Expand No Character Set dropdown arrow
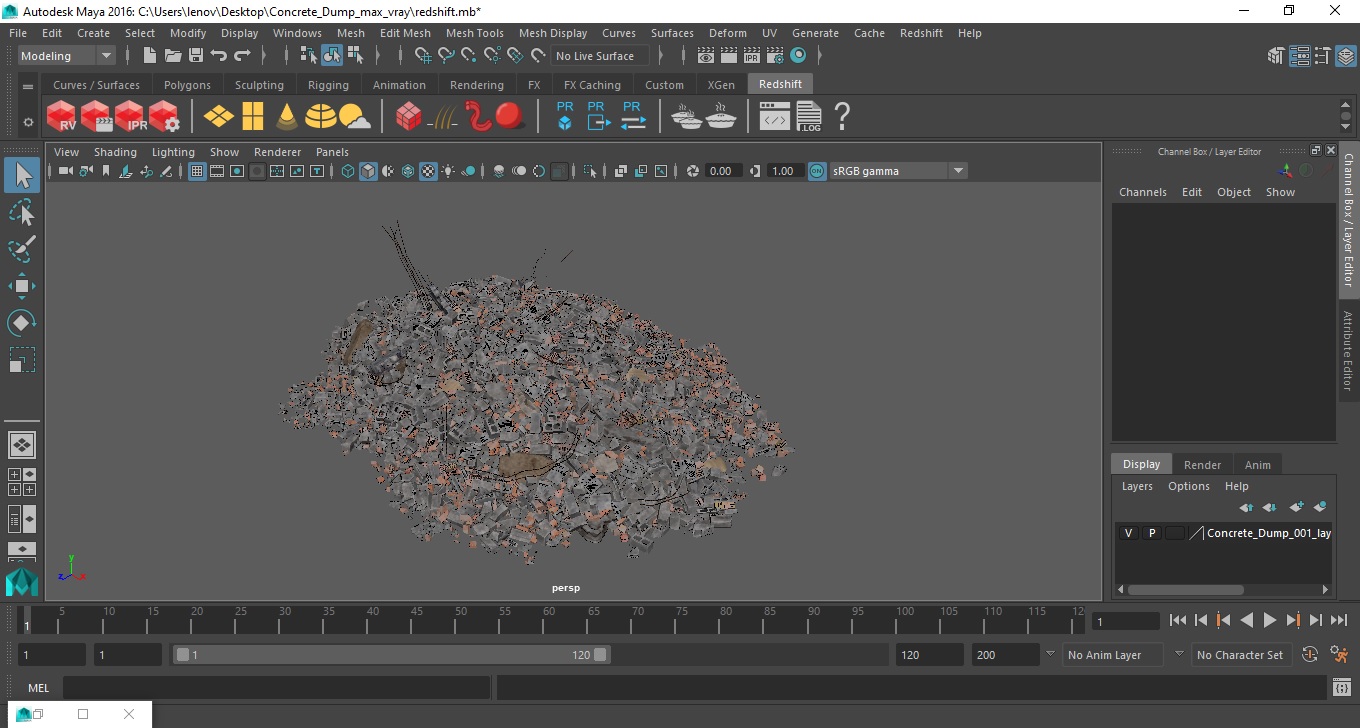This screenshot has width=1360, height=728. tap(1179, 654)
